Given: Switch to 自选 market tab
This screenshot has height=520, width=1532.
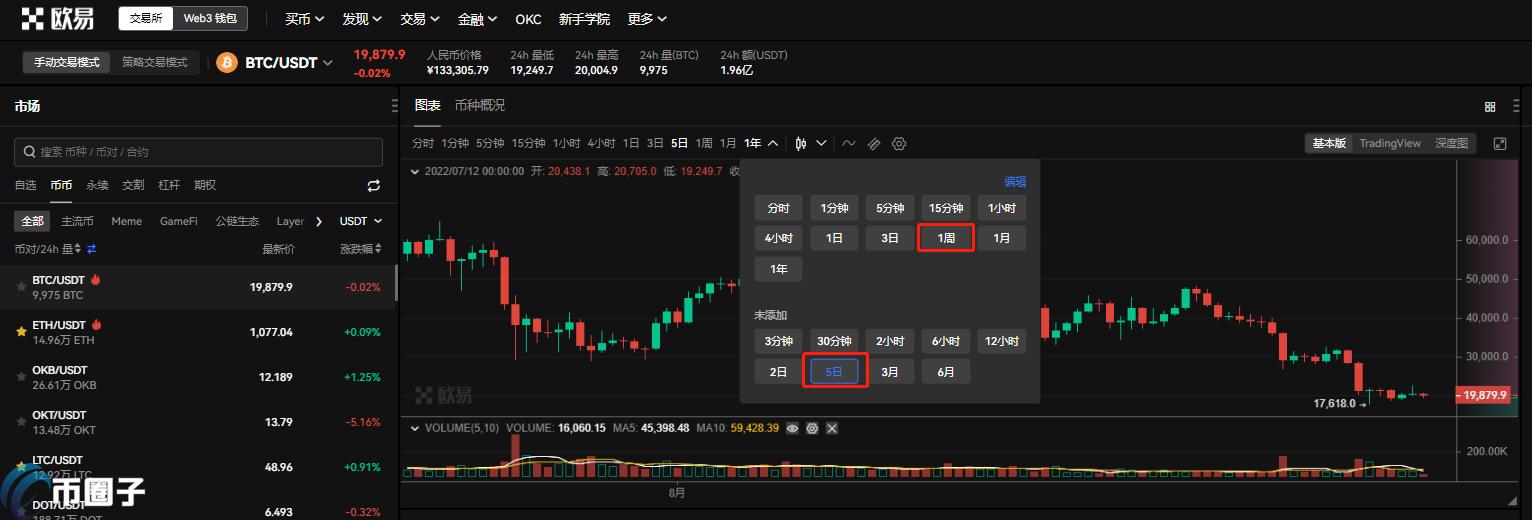Looking at the screenshot, I should [25, 185].
